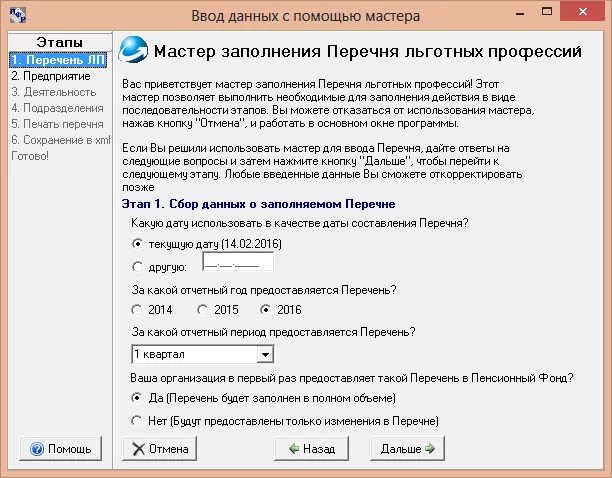Select step '2. Предприятие' in stages list
This screenshot has width=612, height=478.
coord(51,76)
